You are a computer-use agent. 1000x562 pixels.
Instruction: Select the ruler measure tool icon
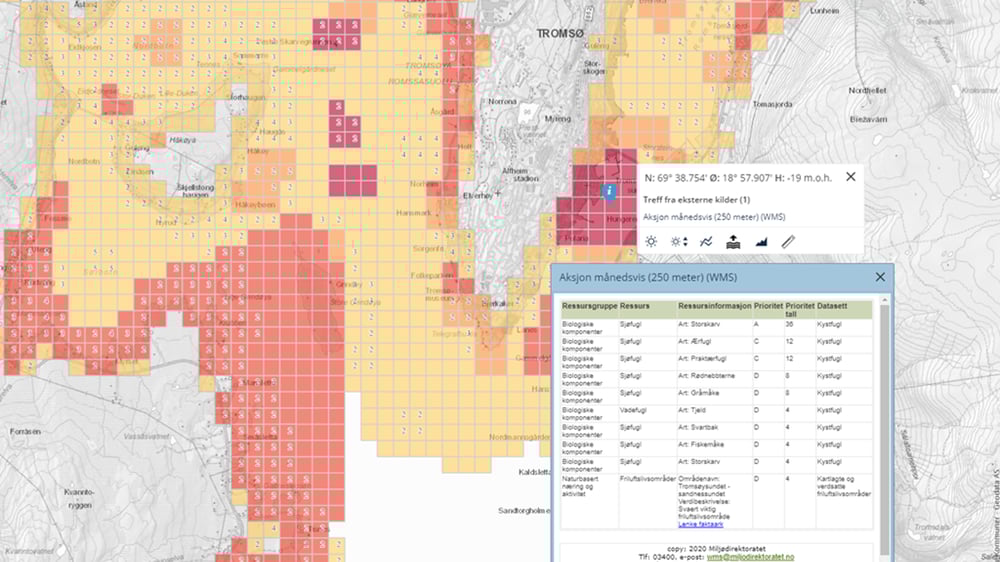tap(788, 241)
